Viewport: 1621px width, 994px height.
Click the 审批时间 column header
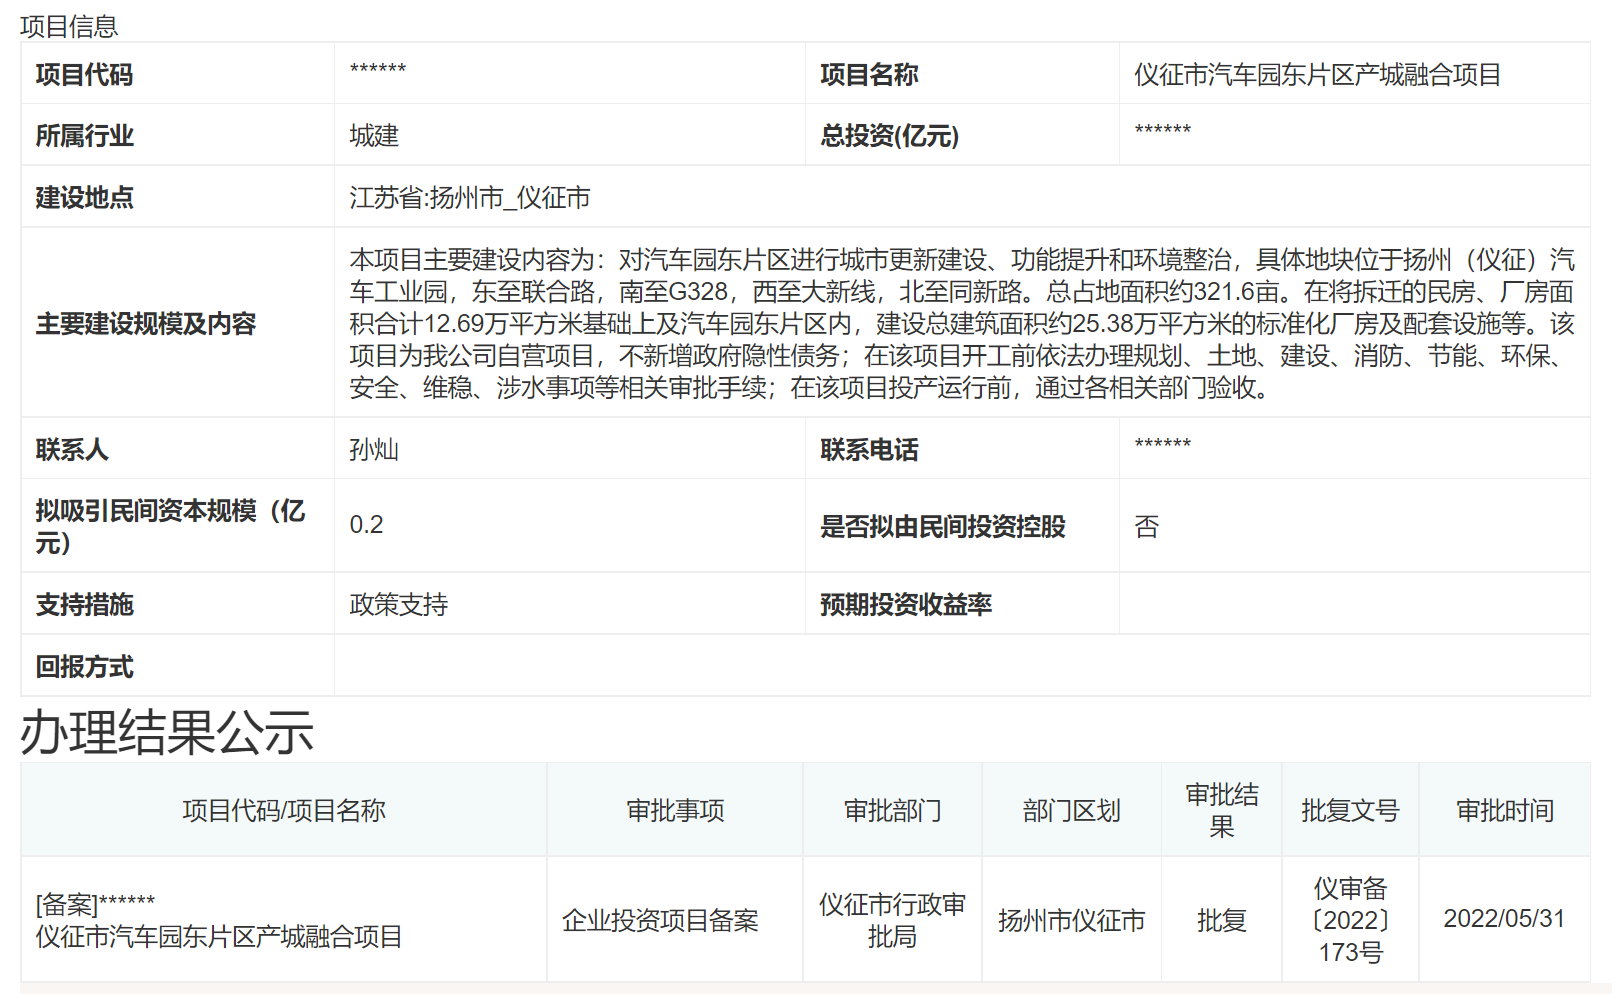pyautogui.click(x=1505, y=811)
